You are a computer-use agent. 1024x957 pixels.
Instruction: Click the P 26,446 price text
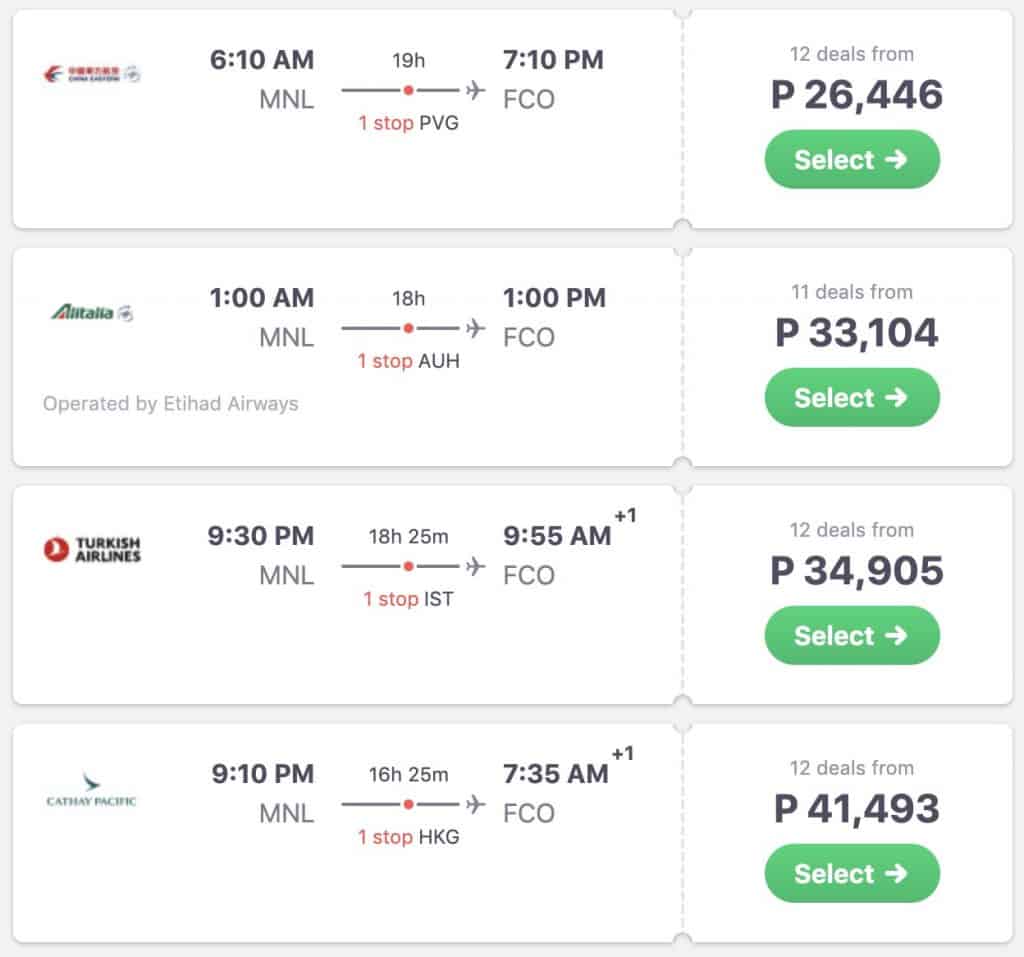point(857,95)
